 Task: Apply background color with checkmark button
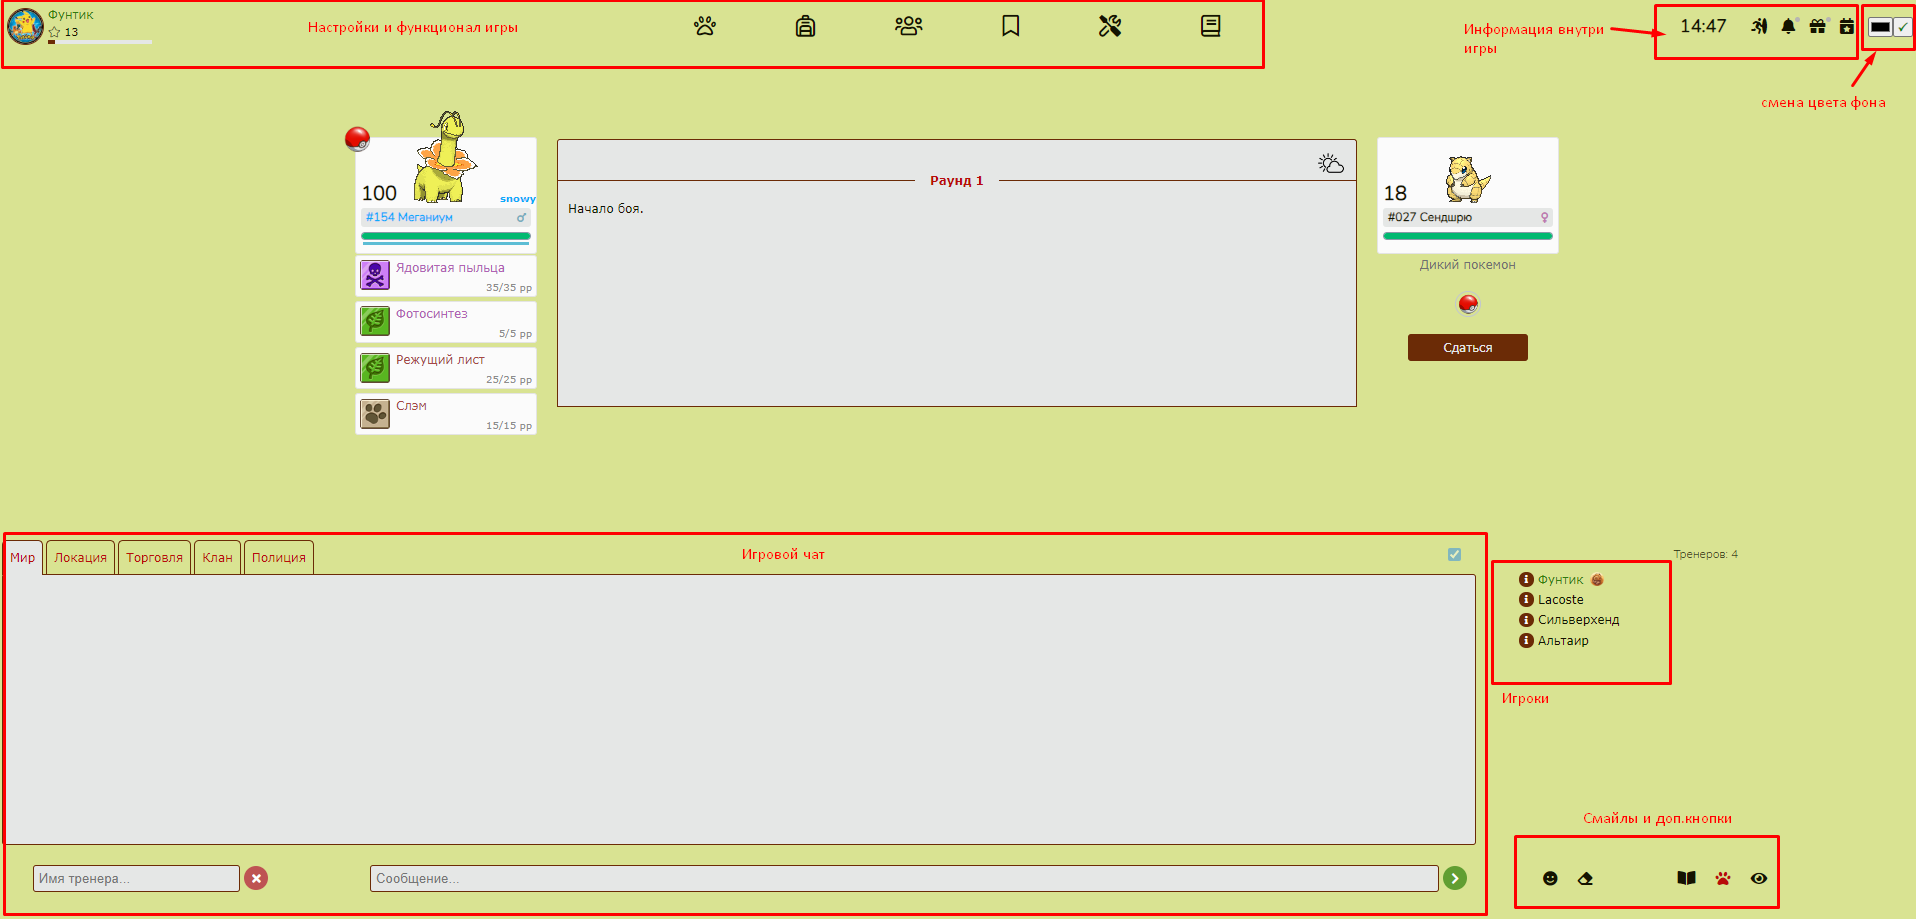point(1902,27)
